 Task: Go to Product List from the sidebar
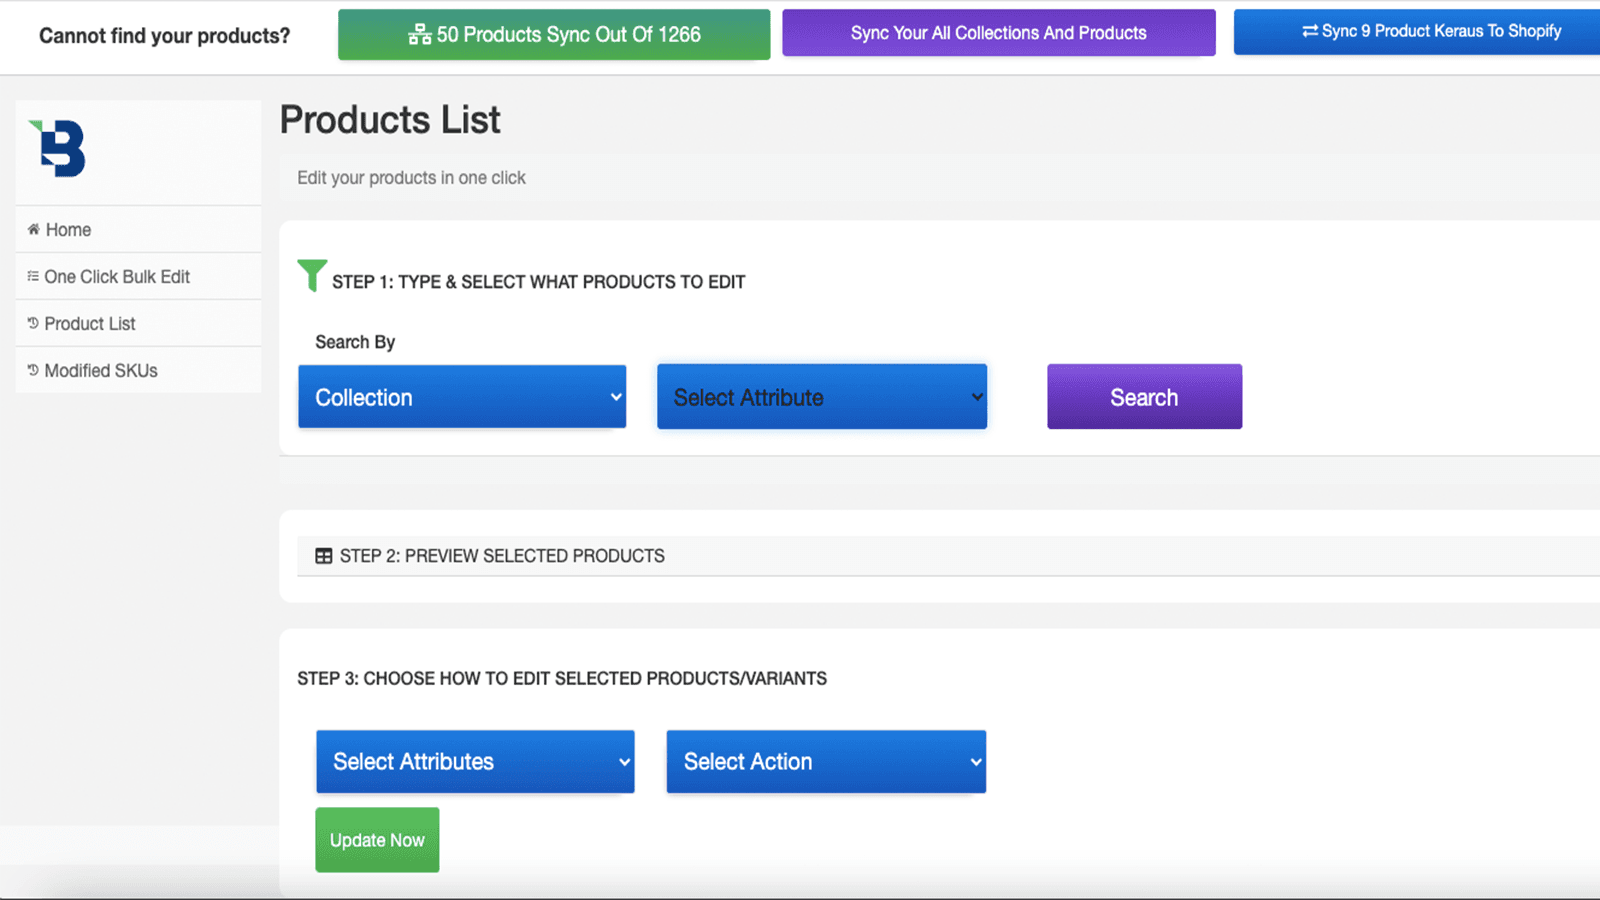pyautogui.click(x=90, y=322)
